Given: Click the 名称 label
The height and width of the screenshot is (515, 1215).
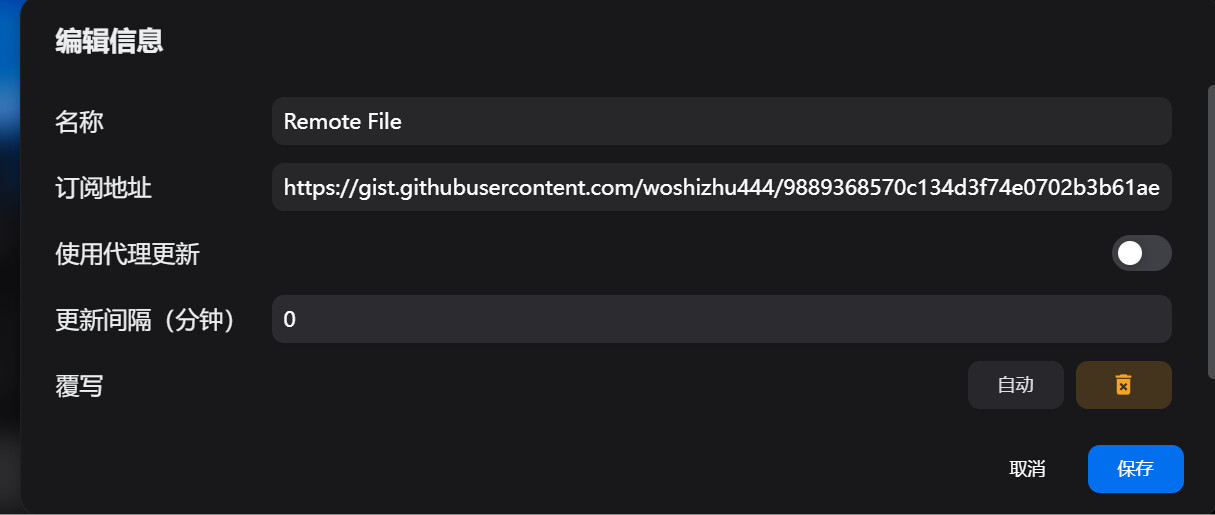Looking at the screenshot, I should pyautogui.click(x=79, y=122).
